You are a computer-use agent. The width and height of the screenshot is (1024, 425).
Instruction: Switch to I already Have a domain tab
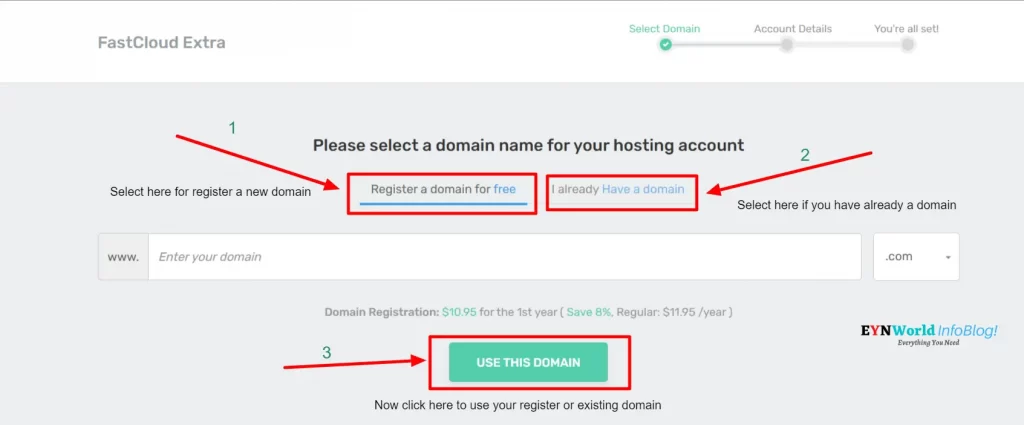point(618,190)
